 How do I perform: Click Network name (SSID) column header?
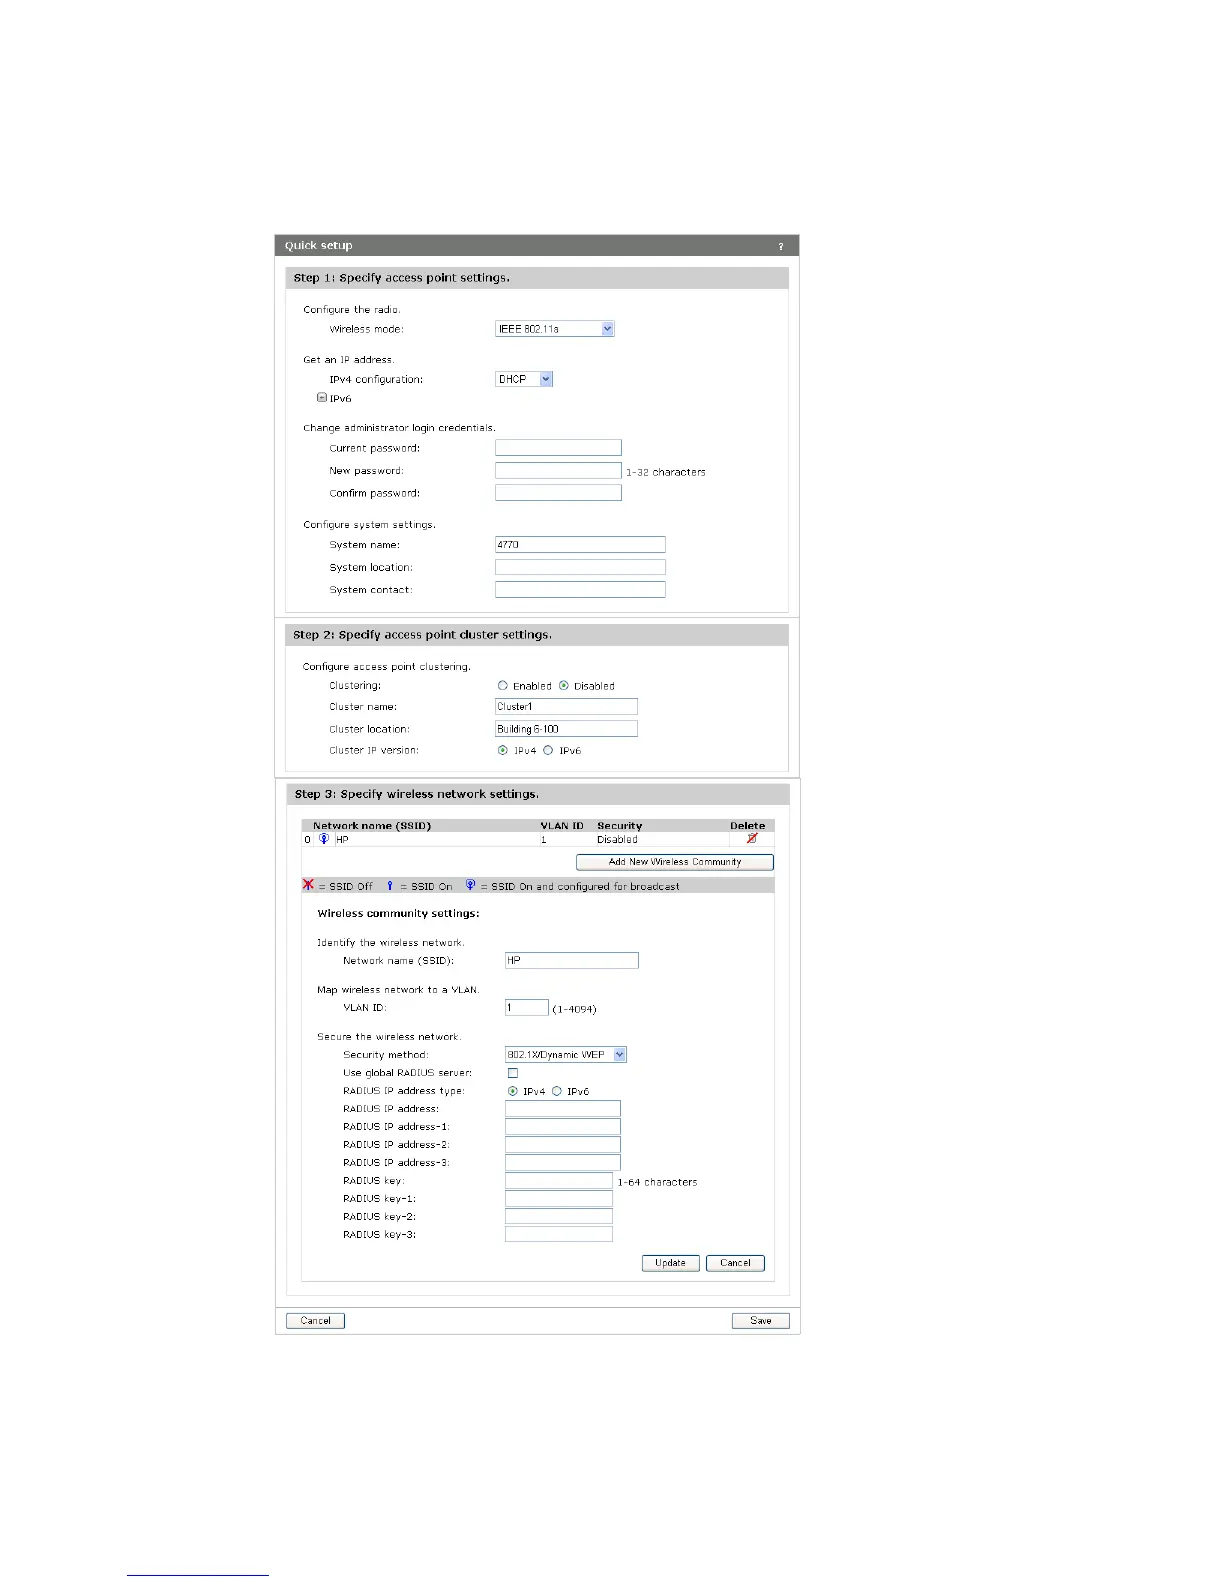coord(372,826)
